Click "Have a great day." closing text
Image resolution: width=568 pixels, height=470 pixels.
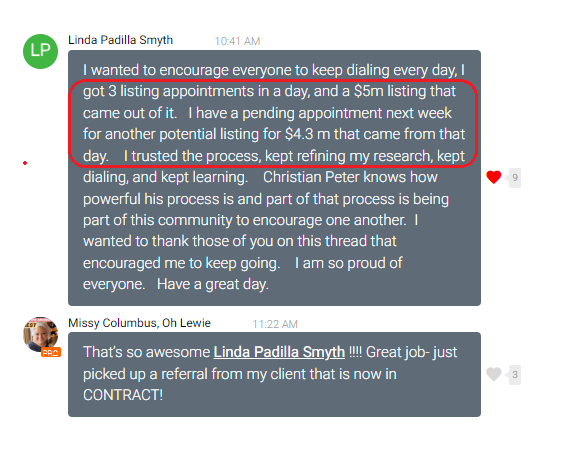pos(213,284)
